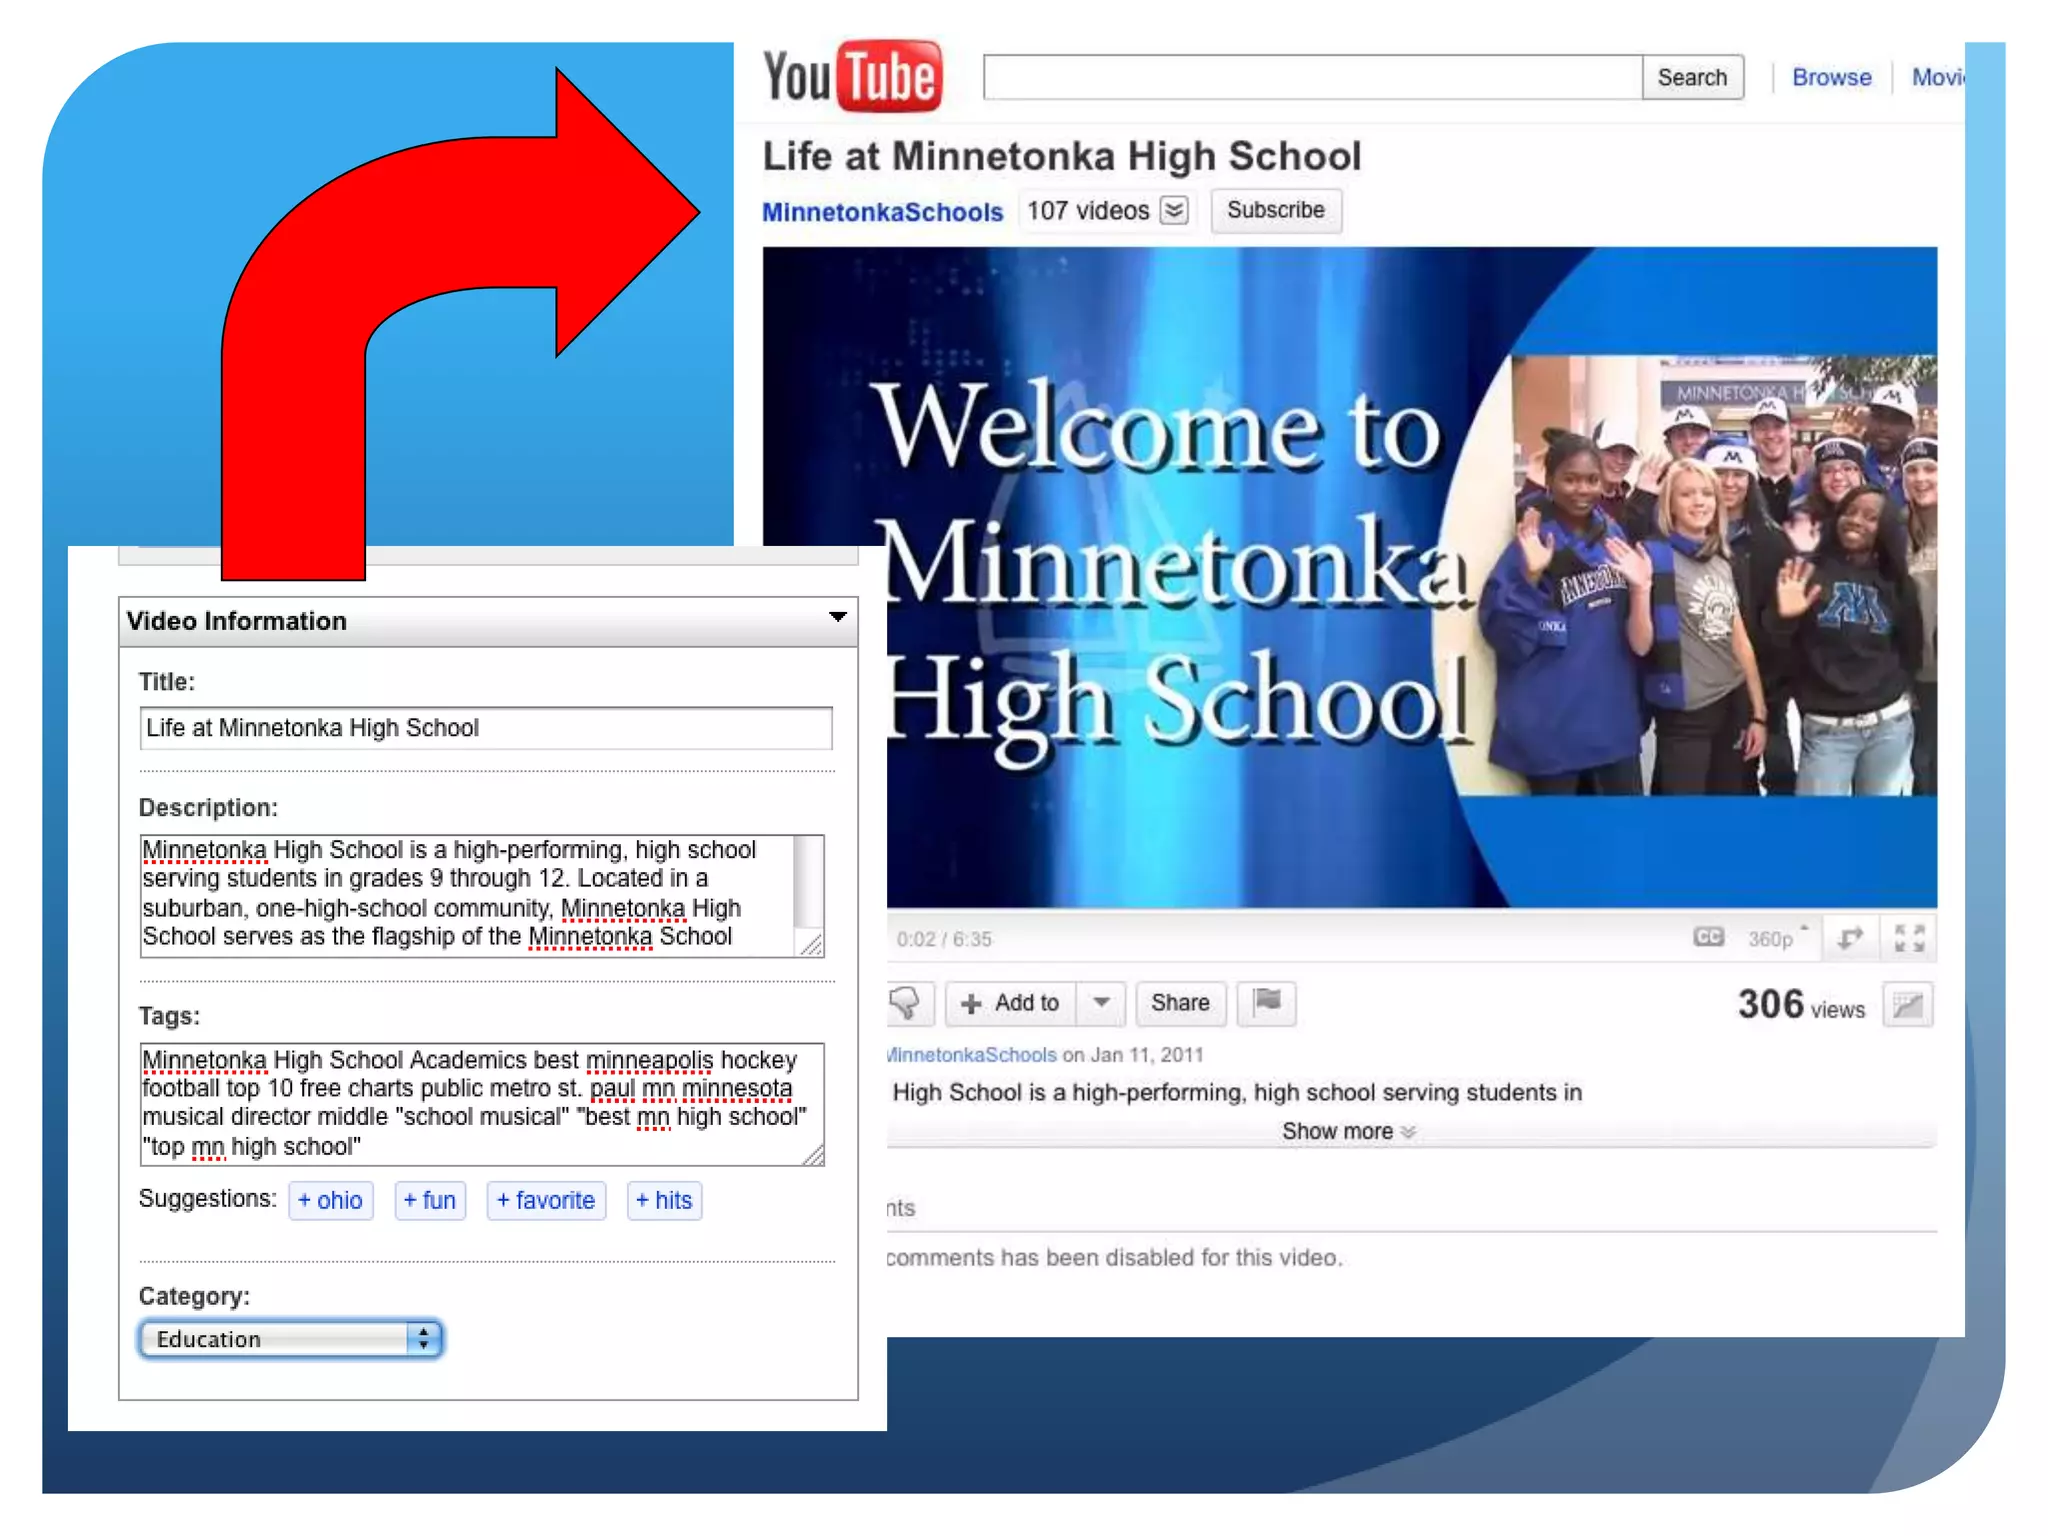Image resolution: width=2048 pixels, height=1536 pixels.
Task: Flag this video with the flag icon
Action: coord(1266,1002)
